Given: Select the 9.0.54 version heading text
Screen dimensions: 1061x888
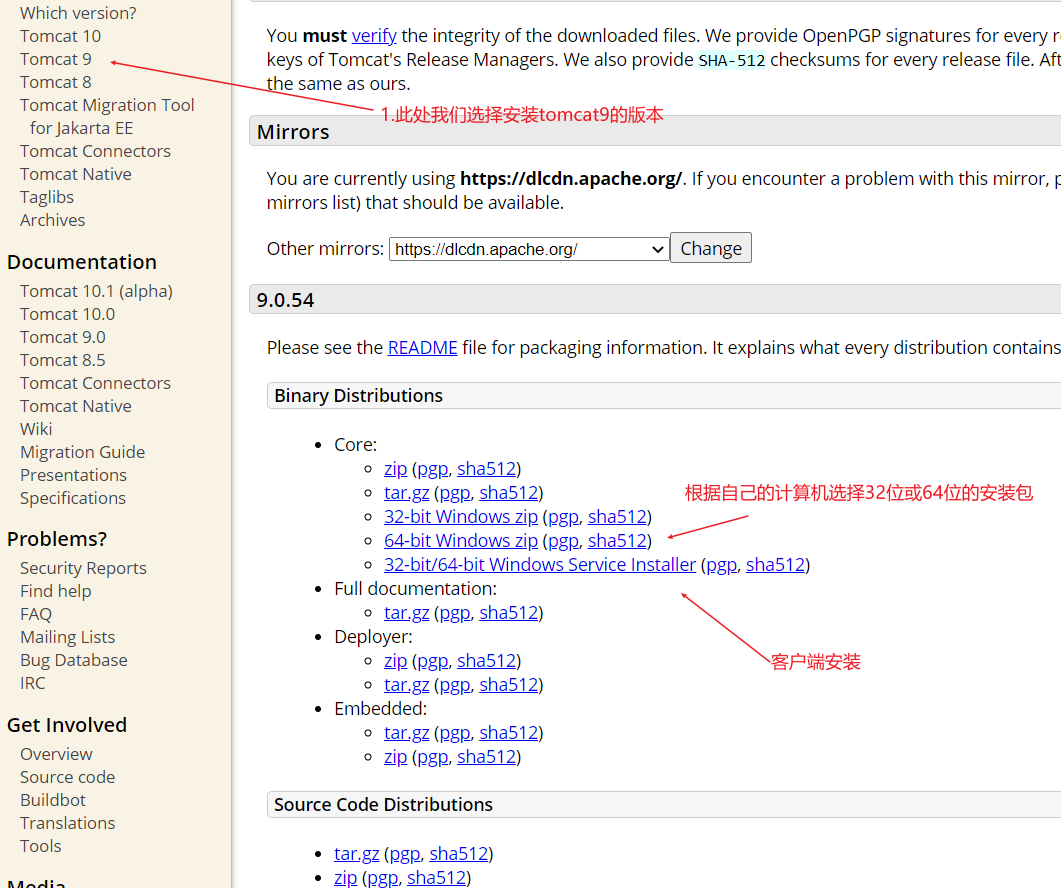Looking at the screenshot, I should click(286, 300).
